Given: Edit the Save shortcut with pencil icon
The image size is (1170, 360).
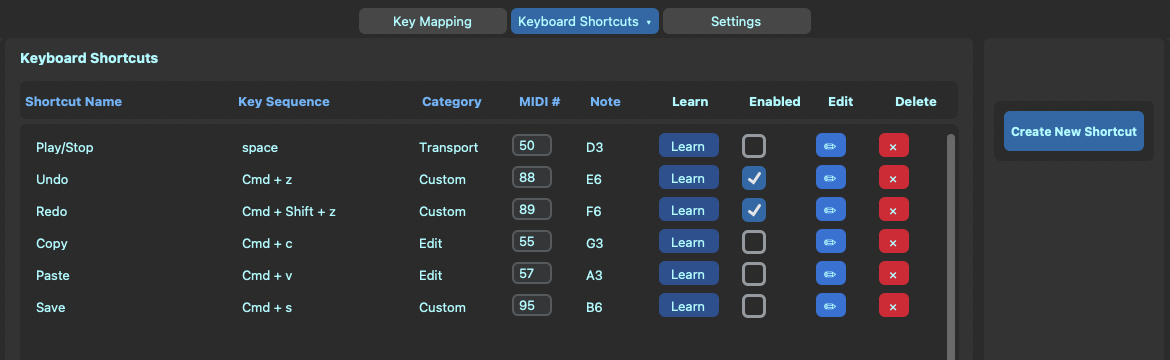Looking at the screenshot, I should (830, 306).
